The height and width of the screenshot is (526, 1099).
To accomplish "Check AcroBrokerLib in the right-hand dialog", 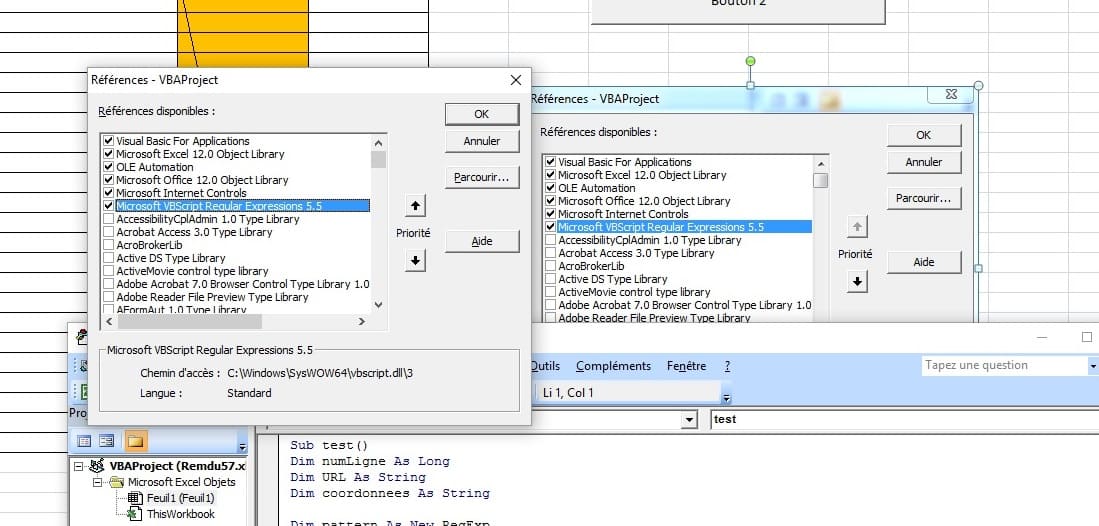I will (x=550, y=266).
